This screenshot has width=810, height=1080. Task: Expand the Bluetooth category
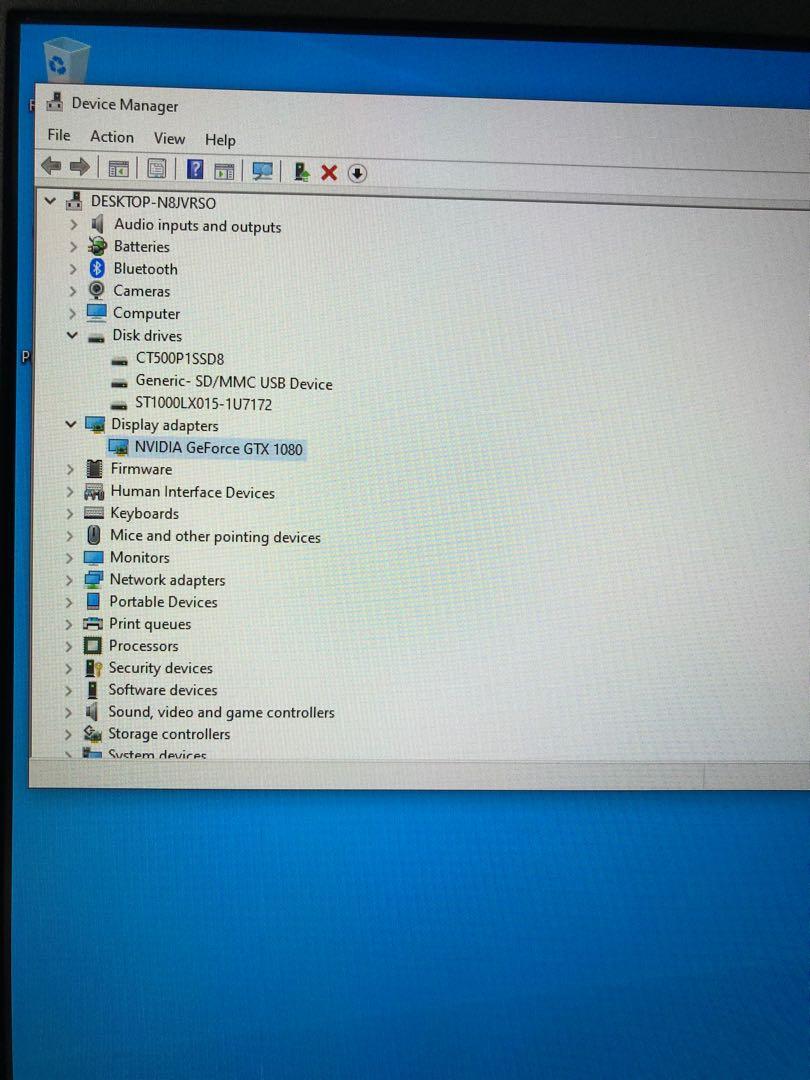[x=72, y=269]
